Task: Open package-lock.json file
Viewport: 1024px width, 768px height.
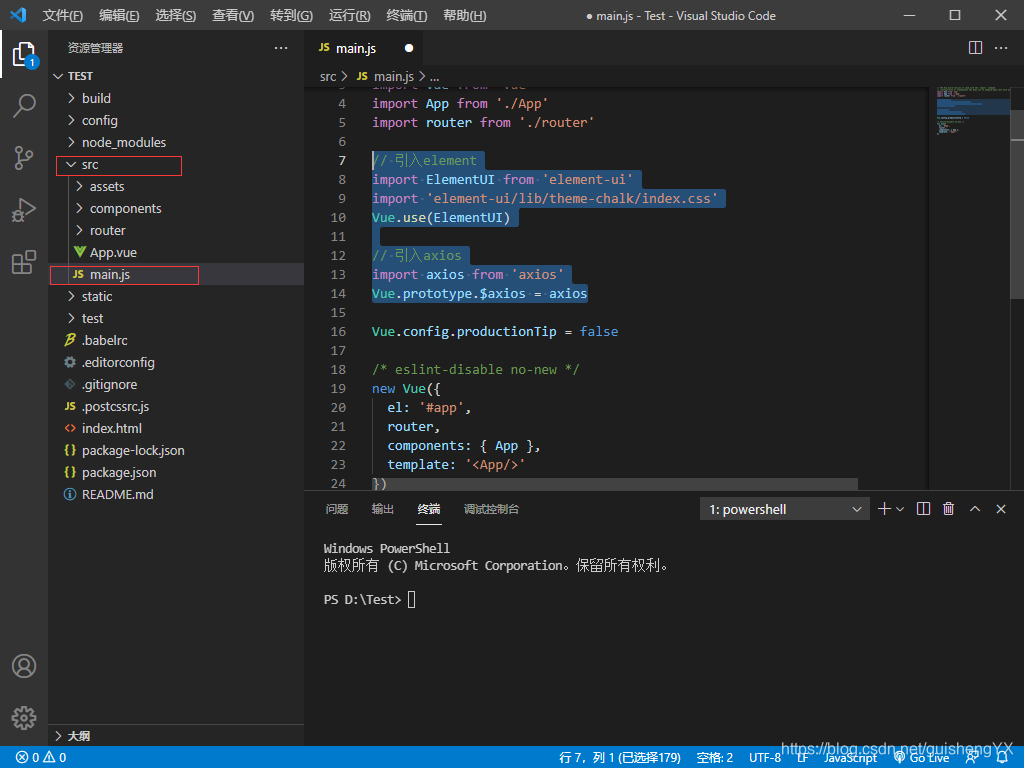Action: pyautogui.click(x=133, y=451)
